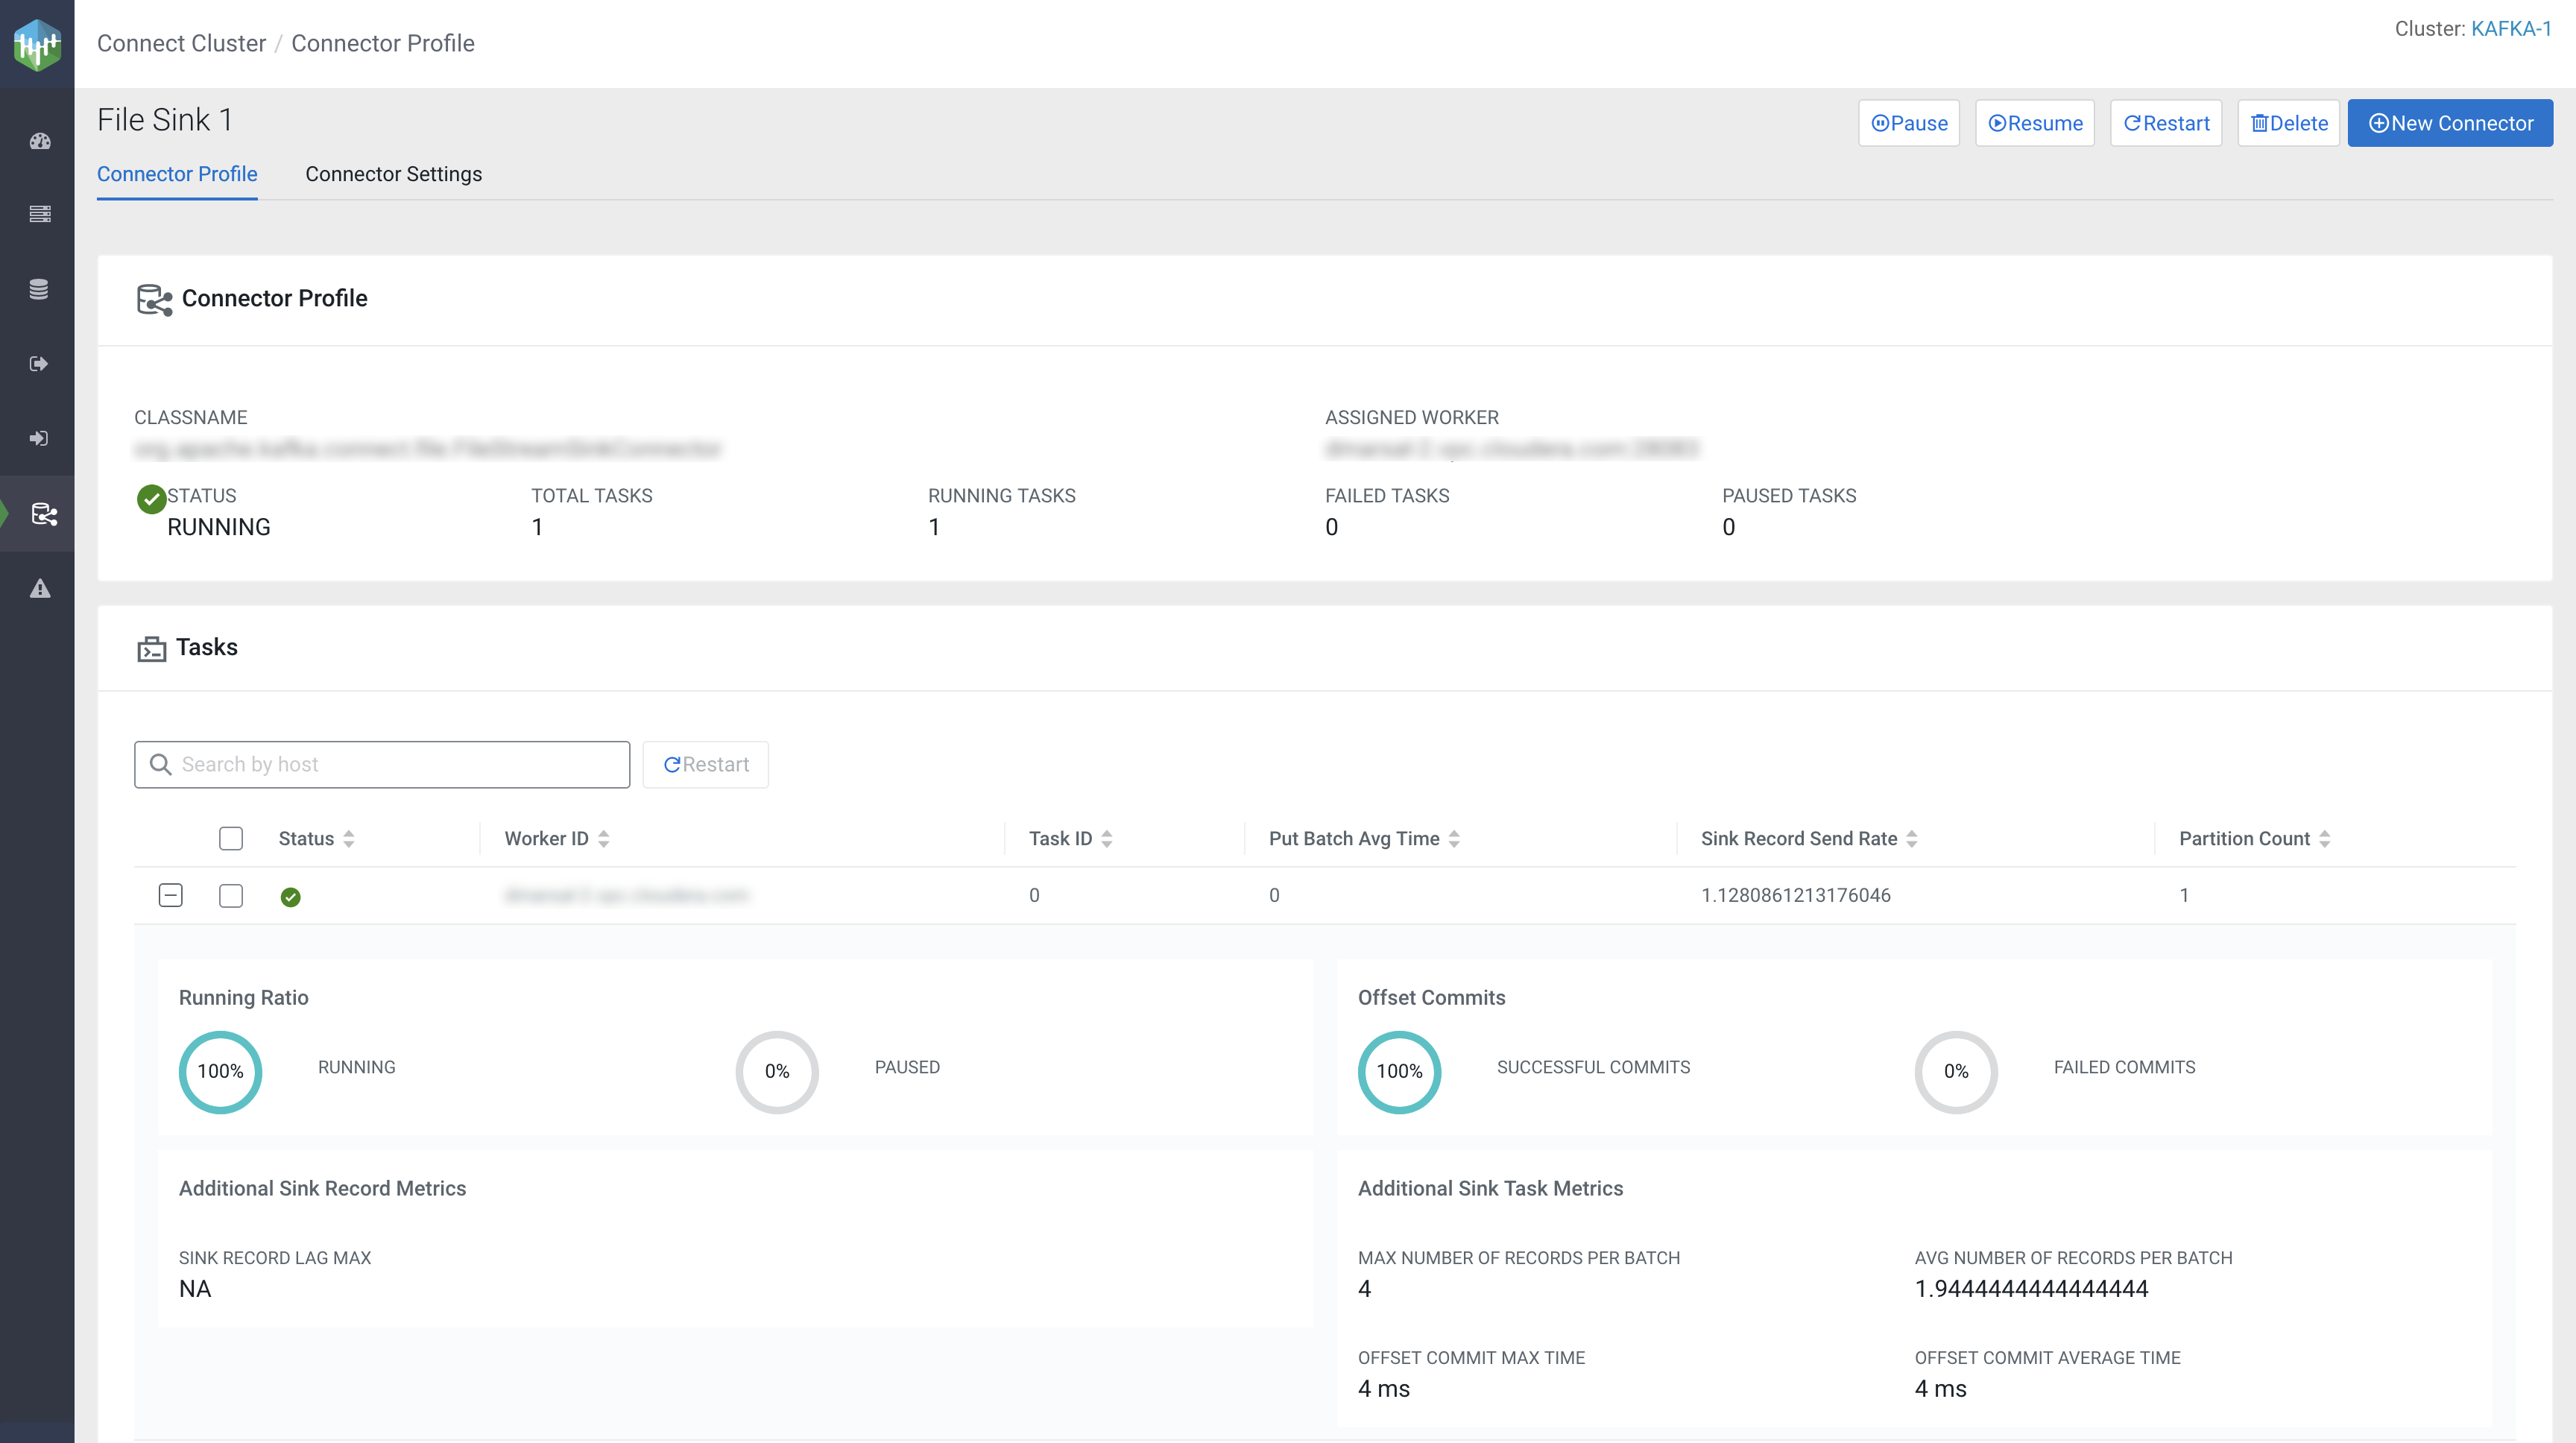Image resolution: width=2576 pixels, height=1443 pixels.
Task: Tick the select-all checkbox in tasks header
Action: (x=231, y=838)
